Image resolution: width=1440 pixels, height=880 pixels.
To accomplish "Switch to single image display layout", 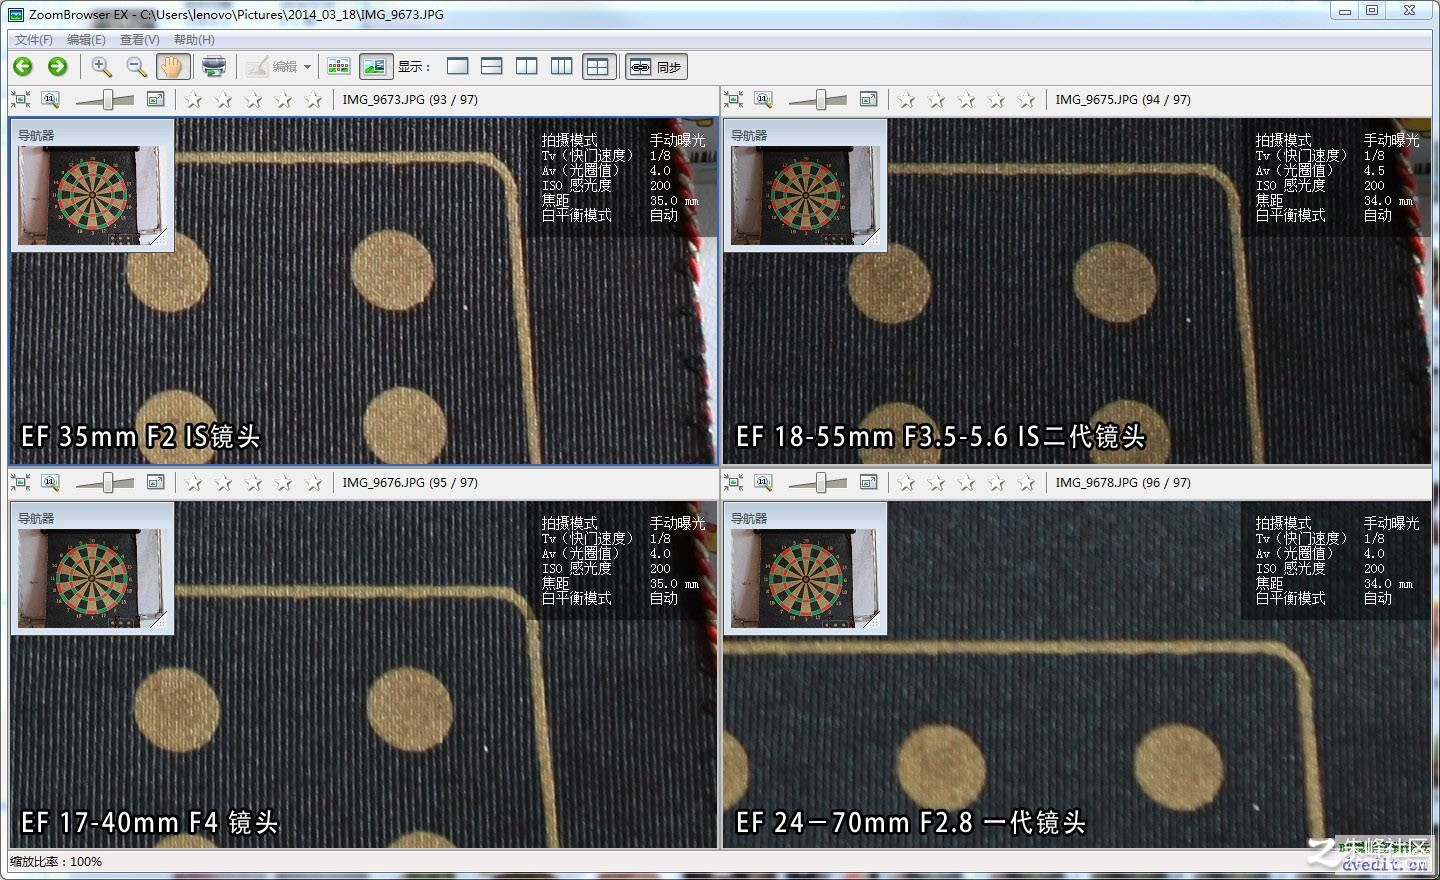I will click(458, 67).
